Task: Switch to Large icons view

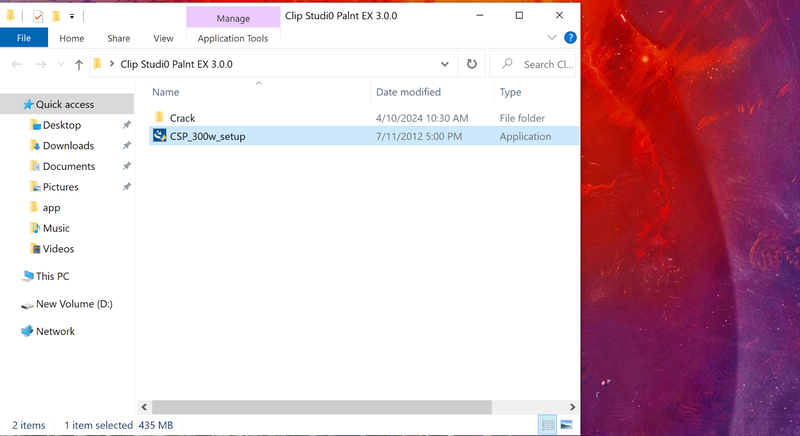Action: (x=566, y=425)
